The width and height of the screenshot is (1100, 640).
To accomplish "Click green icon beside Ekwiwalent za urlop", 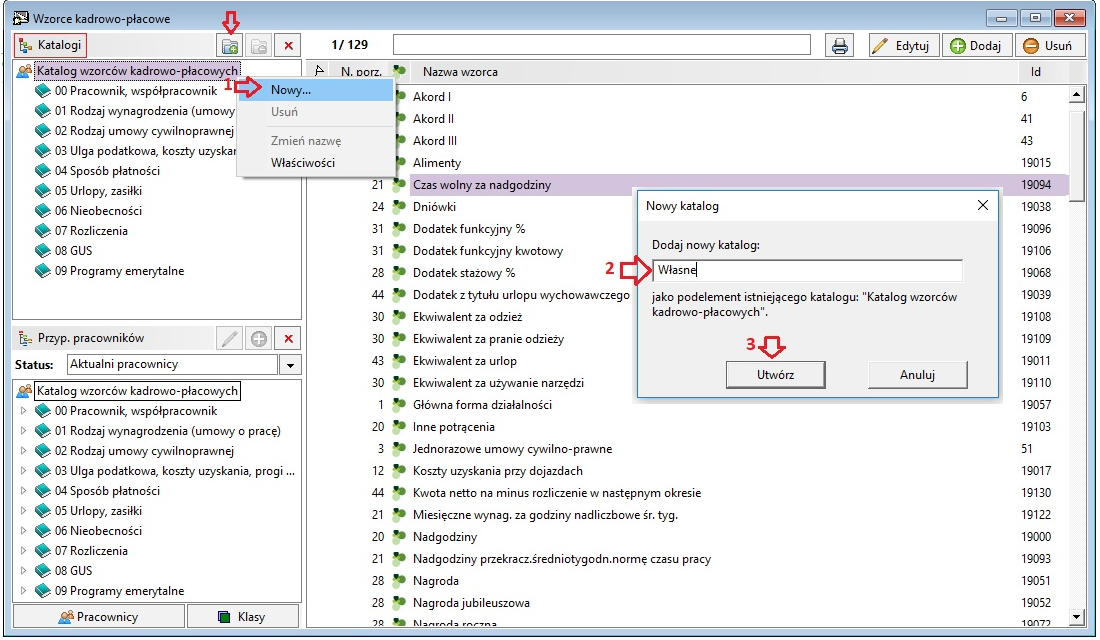I will pyautogui.click(x=399, y=361).
